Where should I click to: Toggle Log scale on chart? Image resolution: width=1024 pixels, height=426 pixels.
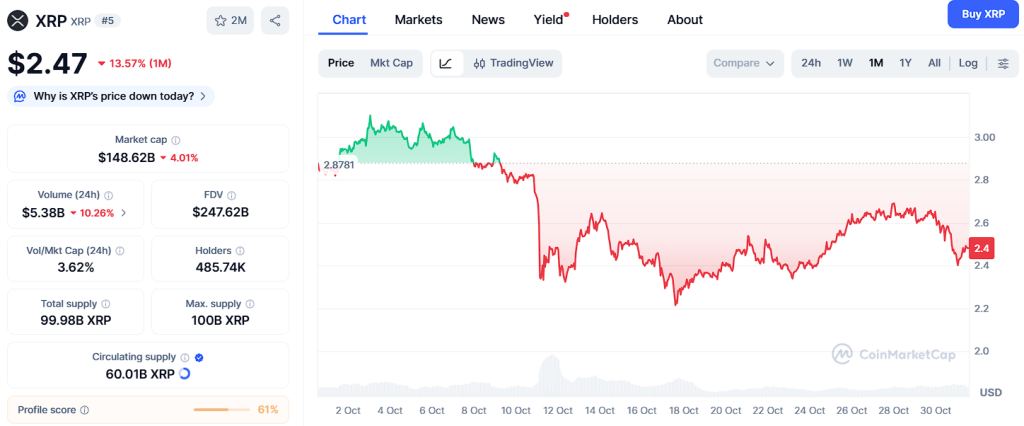[968, 63]
